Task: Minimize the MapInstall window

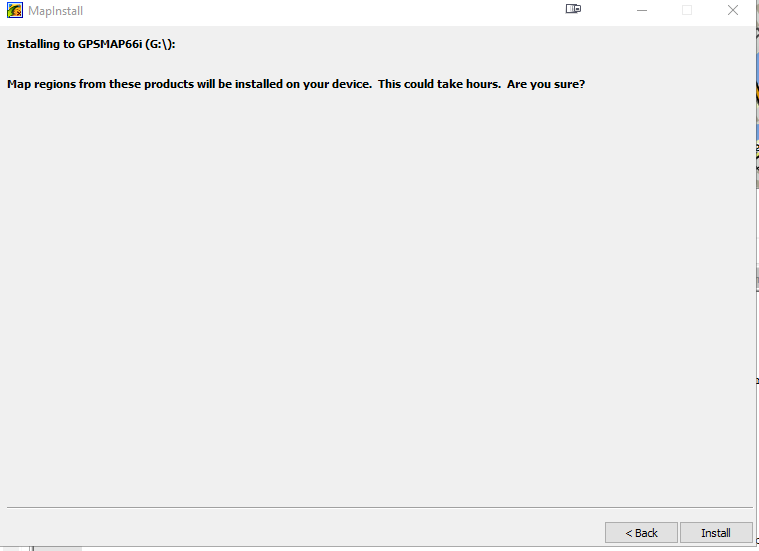Action: (642, 10)
